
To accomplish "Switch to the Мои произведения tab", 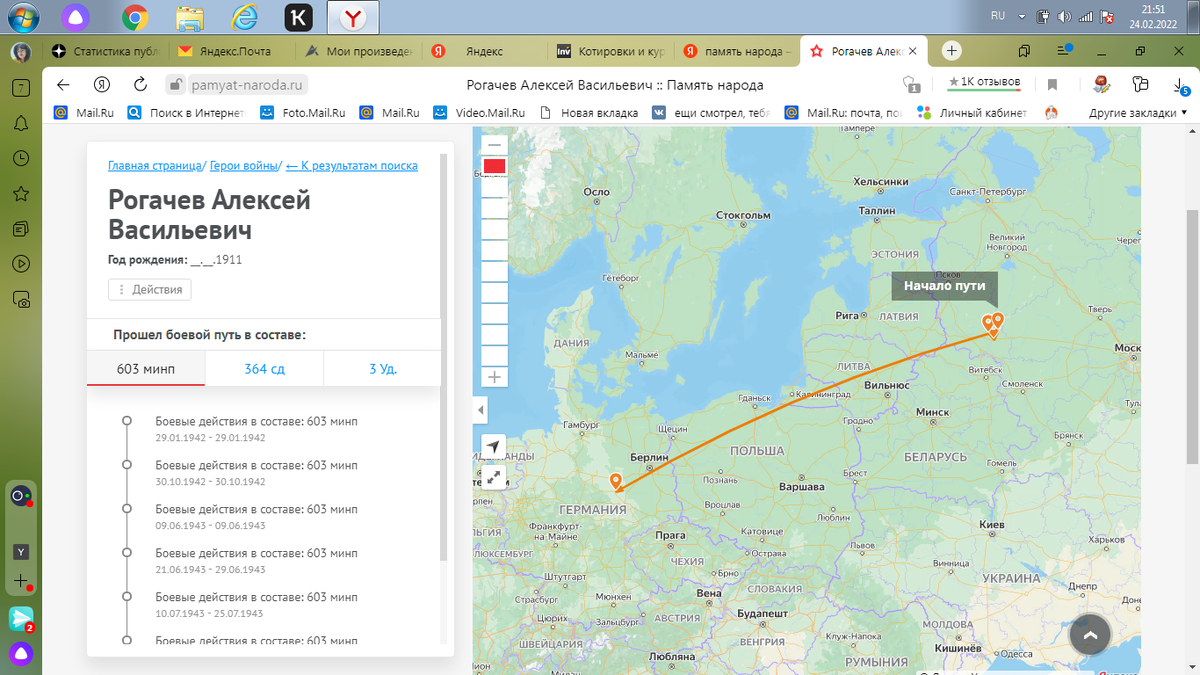I will tap(361, 51).
